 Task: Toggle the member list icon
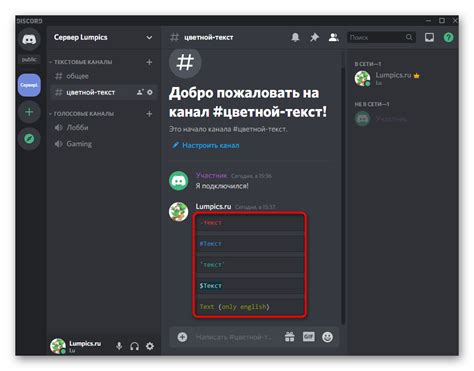[334, 37]
